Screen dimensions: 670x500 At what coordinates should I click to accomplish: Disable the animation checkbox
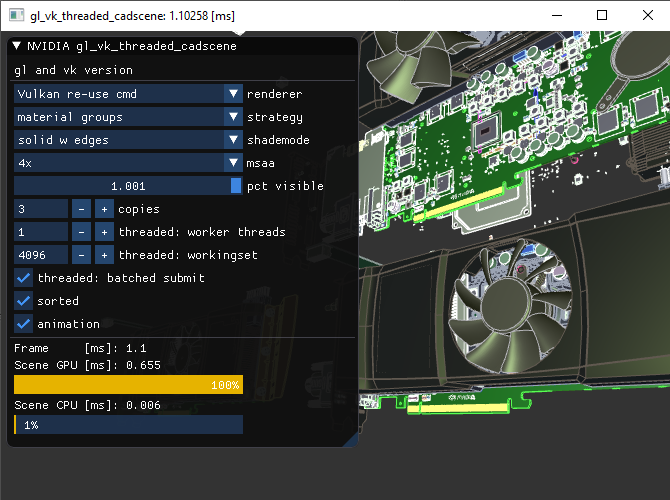point(24,324)
